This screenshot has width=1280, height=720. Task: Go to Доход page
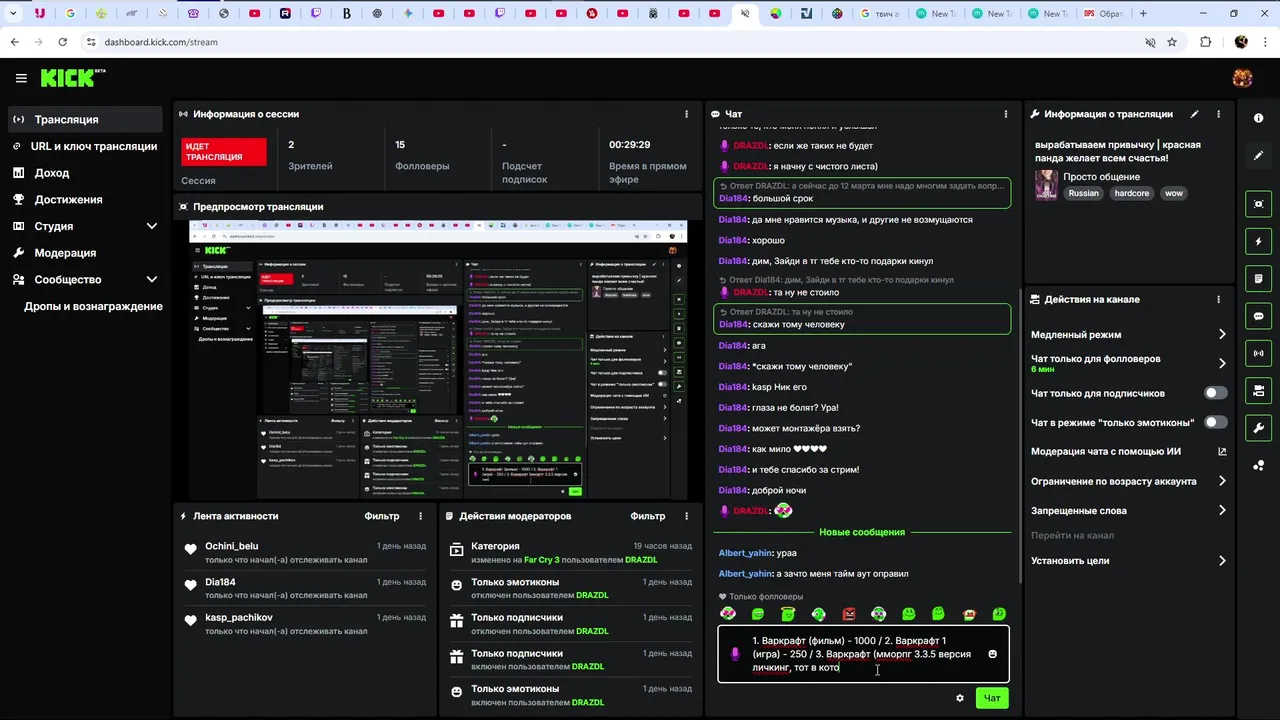86,173
